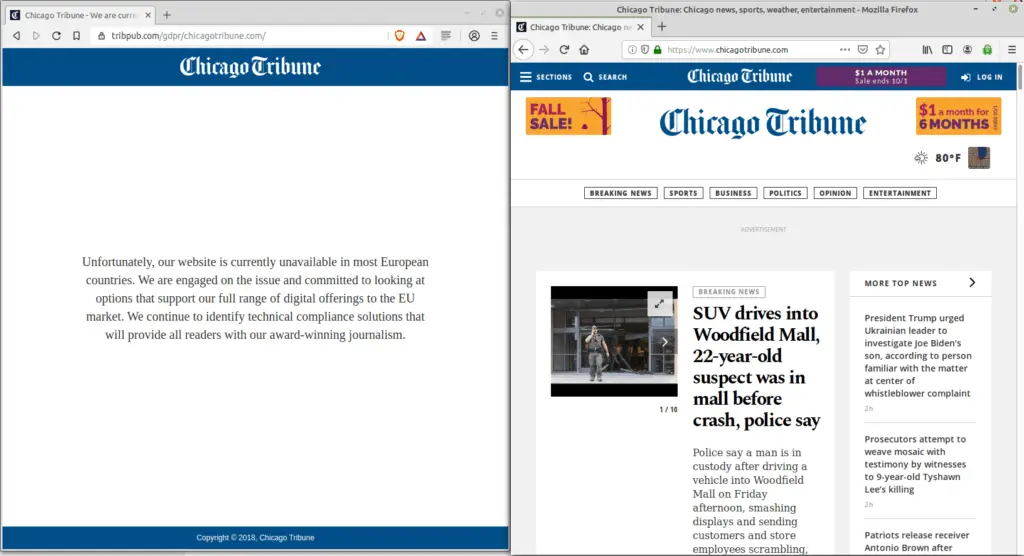This screenshot has width=1024, height=556.
Task: Open the Firefox account icon
Action: point(967,50)
